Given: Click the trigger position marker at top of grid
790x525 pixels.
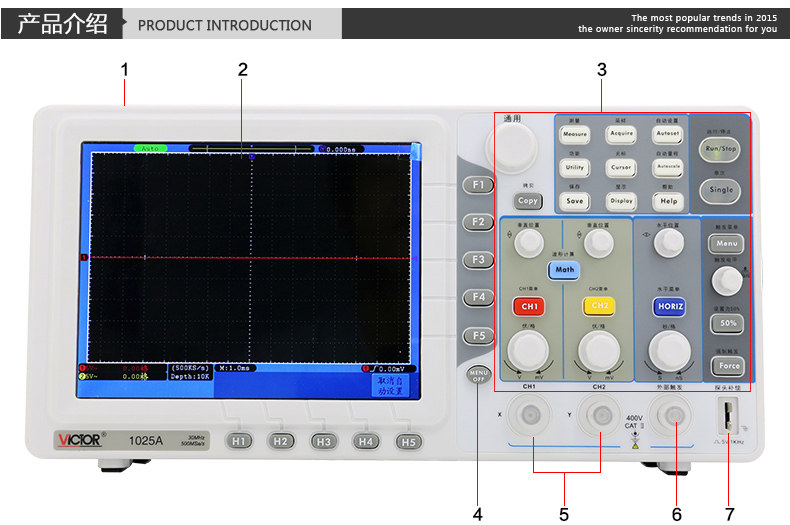Looking at the screenshot, I should 252,156.
